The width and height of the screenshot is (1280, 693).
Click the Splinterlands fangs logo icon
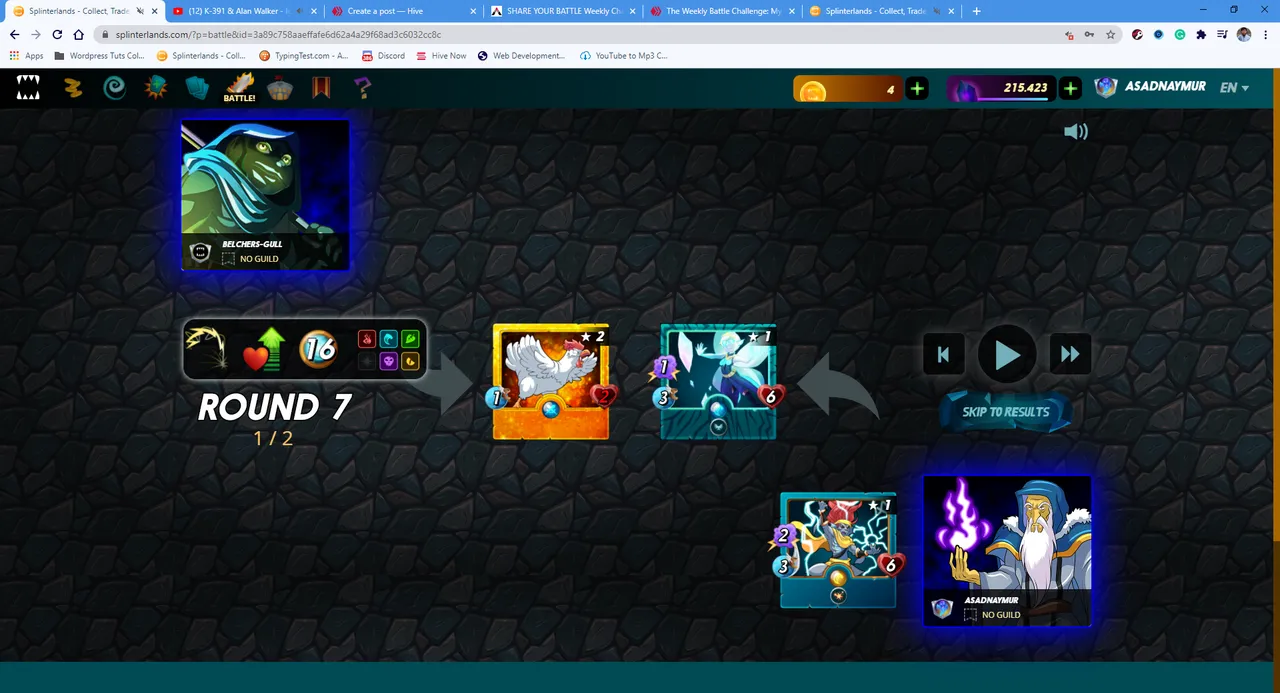pyautogui.click(x=28, y=88)
